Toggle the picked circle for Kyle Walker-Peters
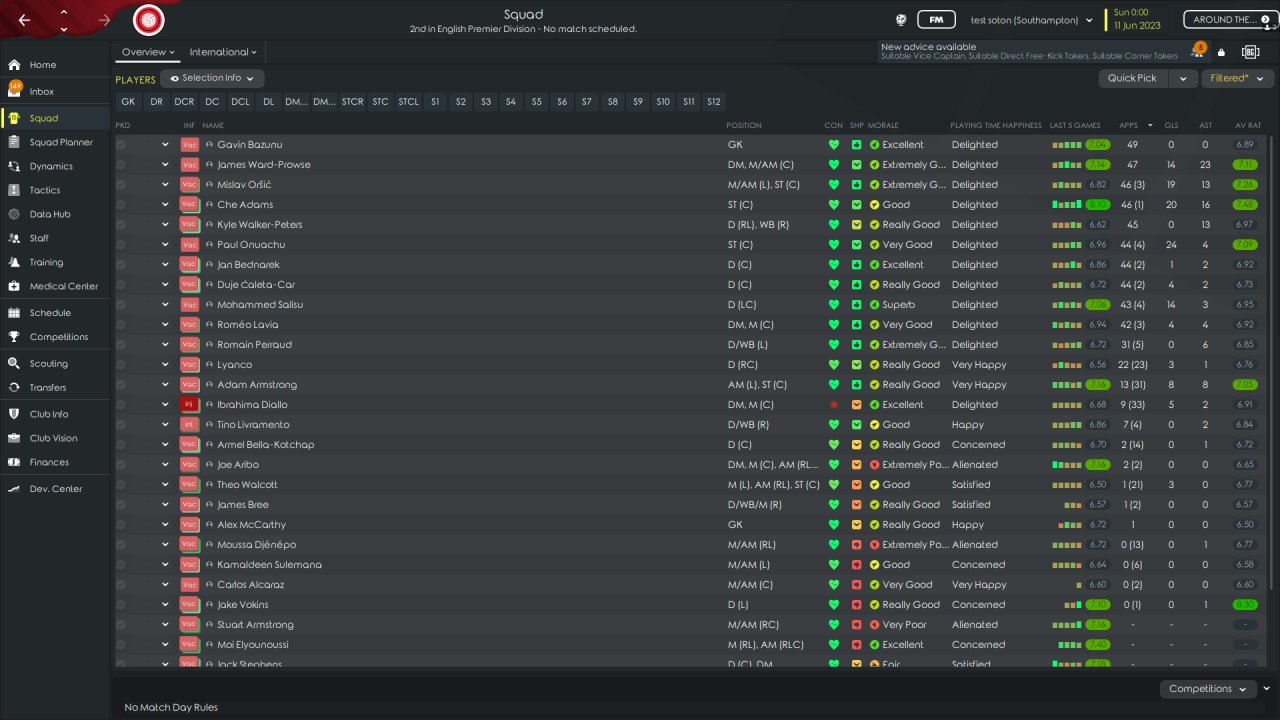The image size is (1280, 720). pos(121,225)
